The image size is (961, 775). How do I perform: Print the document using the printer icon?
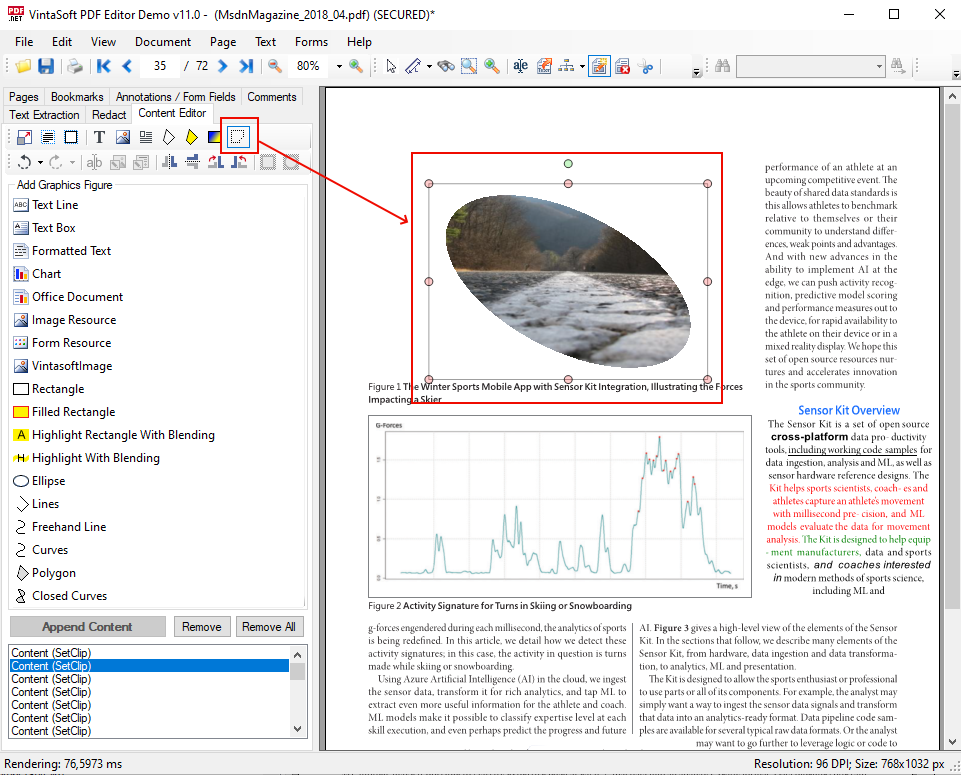coord(75,66)
